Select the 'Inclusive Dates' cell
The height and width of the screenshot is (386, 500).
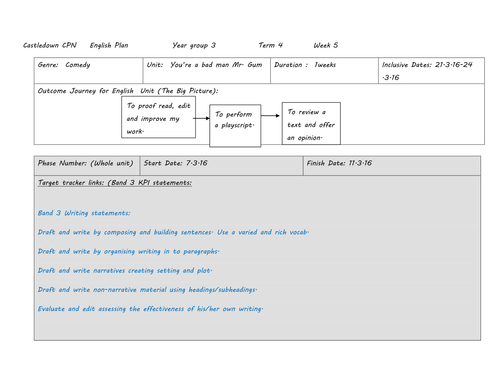[431, 71]
